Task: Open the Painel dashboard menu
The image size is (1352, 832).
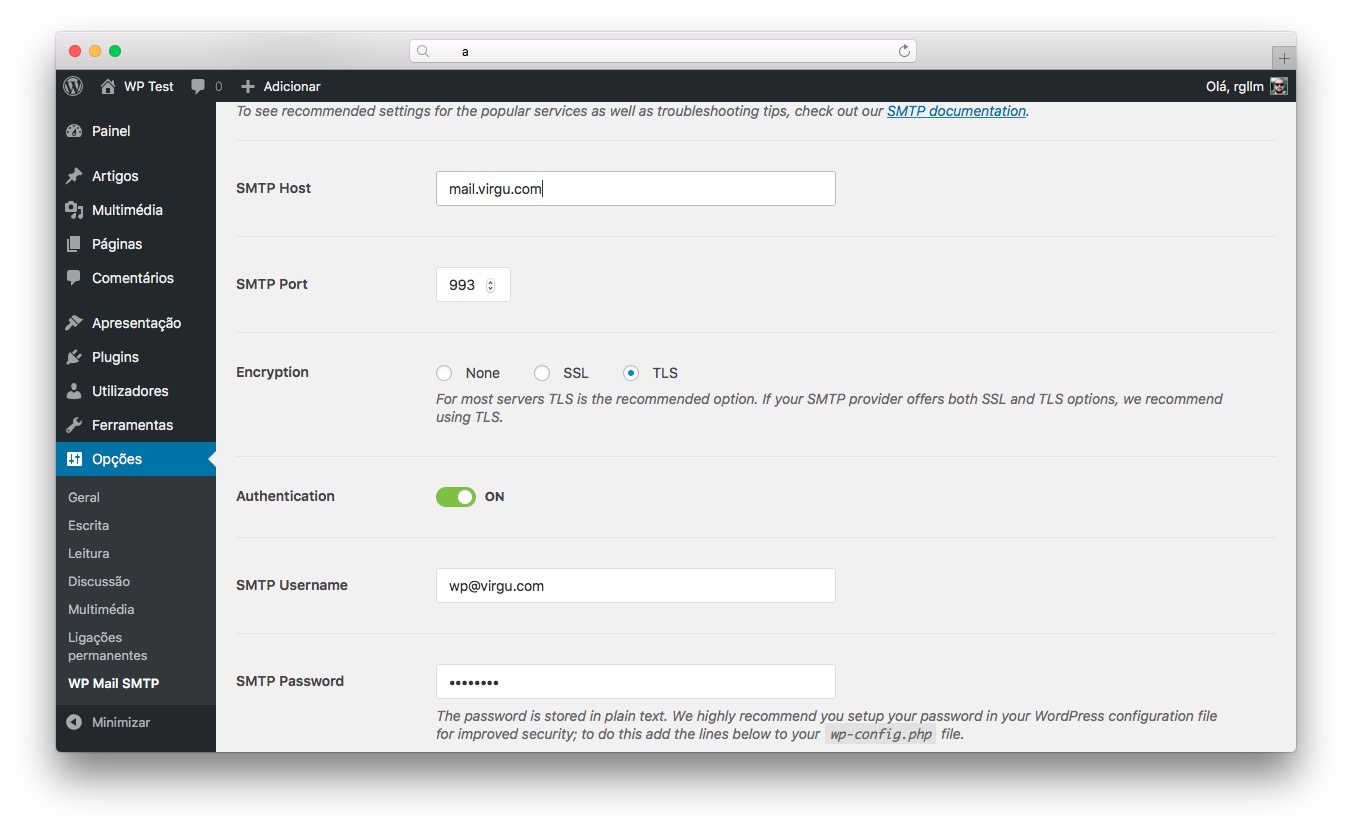Action: pyautogui.click(x=110, y=131)
